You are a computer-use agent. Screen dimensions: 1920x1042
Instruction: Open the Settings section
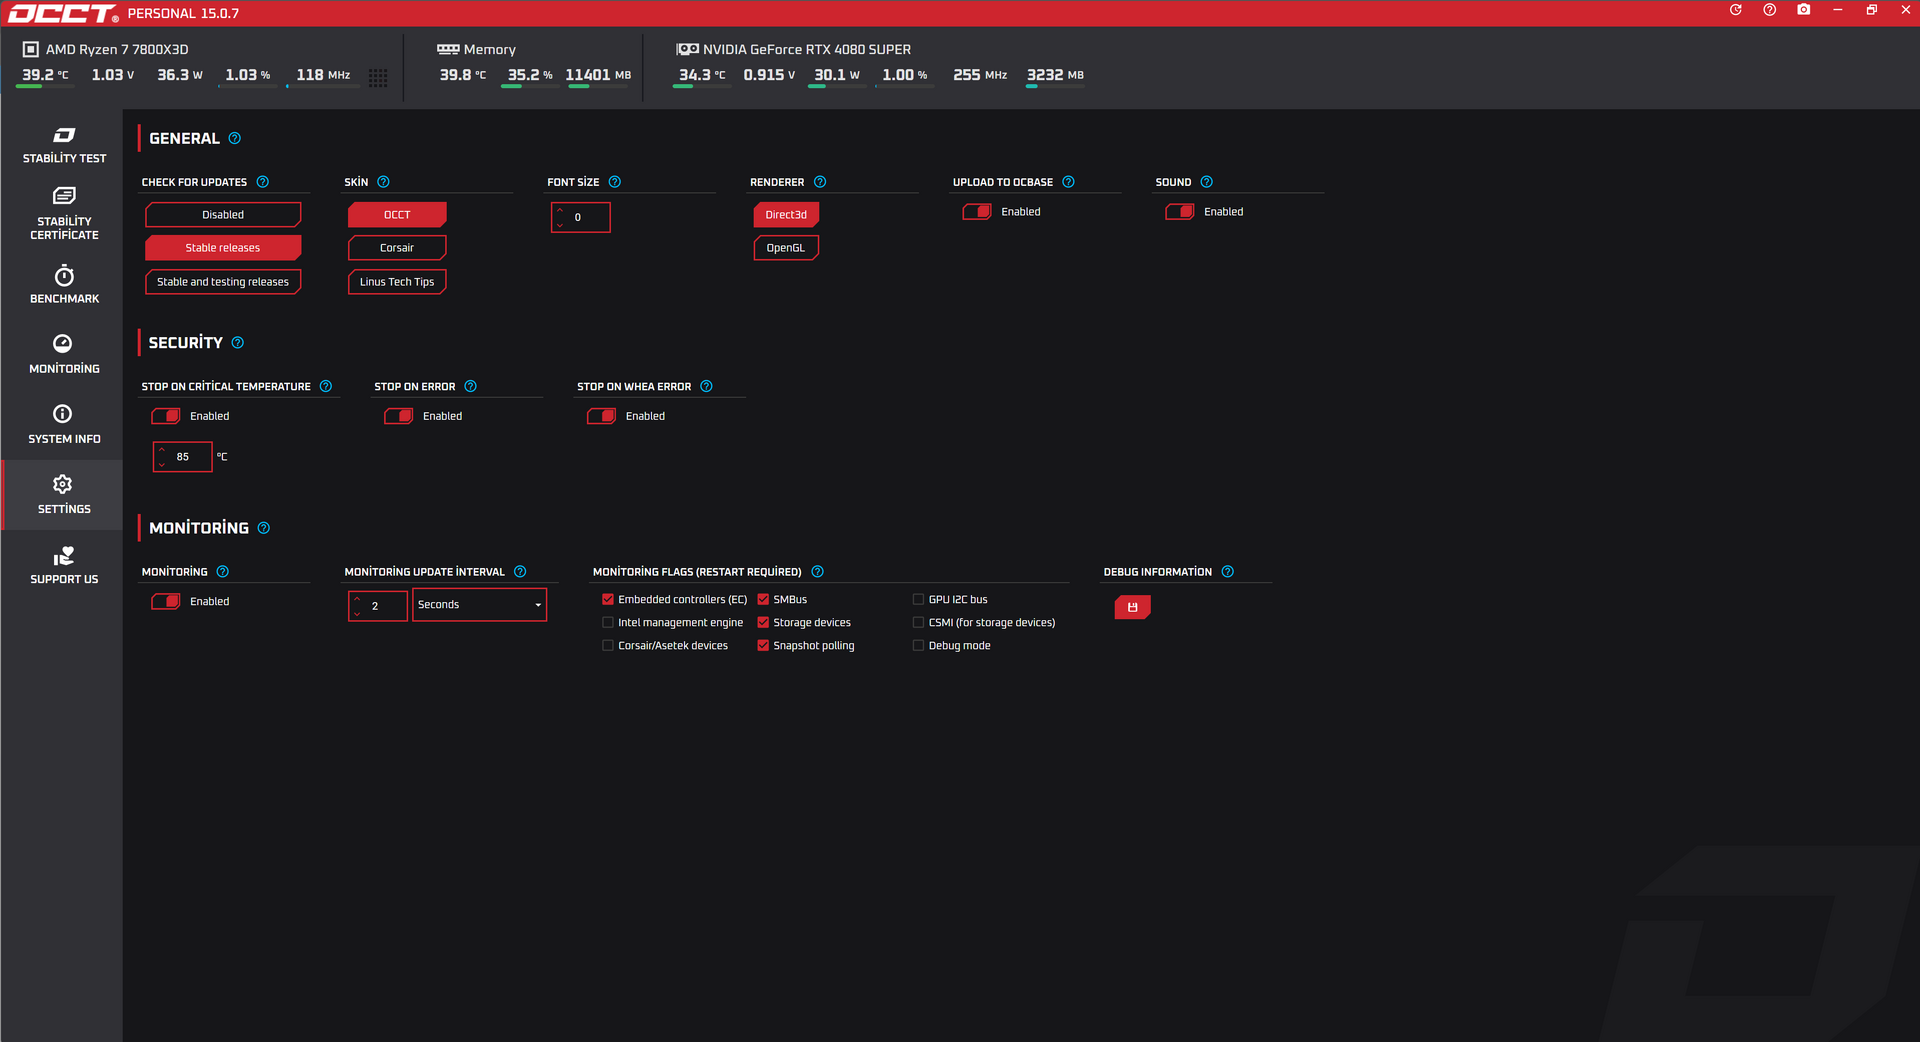(64, 495)
